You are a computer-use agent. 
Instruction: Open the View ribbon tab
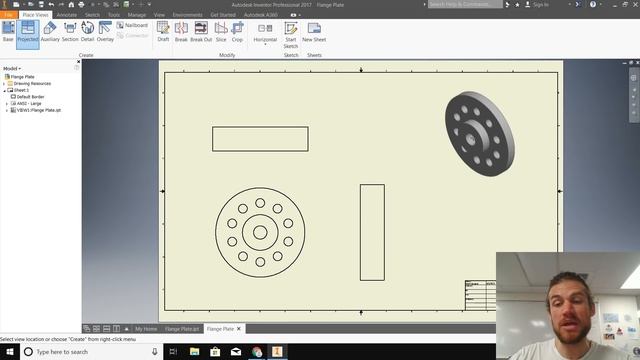coord(159,15)
